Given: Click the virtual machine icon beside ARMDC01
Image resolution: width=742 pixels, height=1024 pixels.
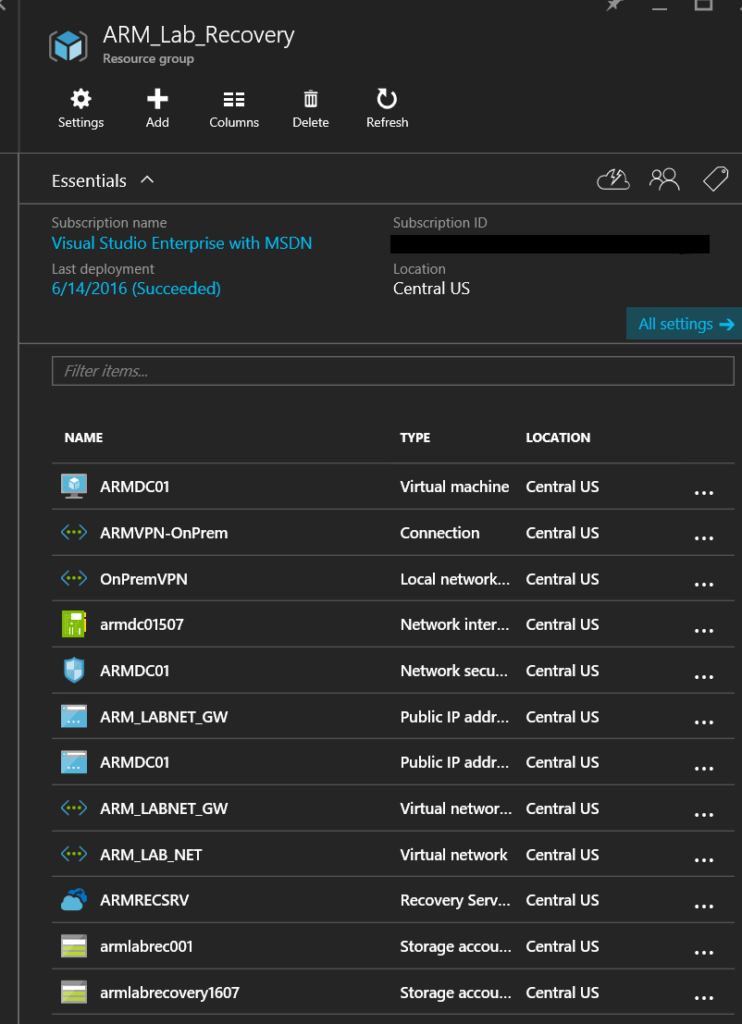Looking at the screenshot, I should click(73, 486).
